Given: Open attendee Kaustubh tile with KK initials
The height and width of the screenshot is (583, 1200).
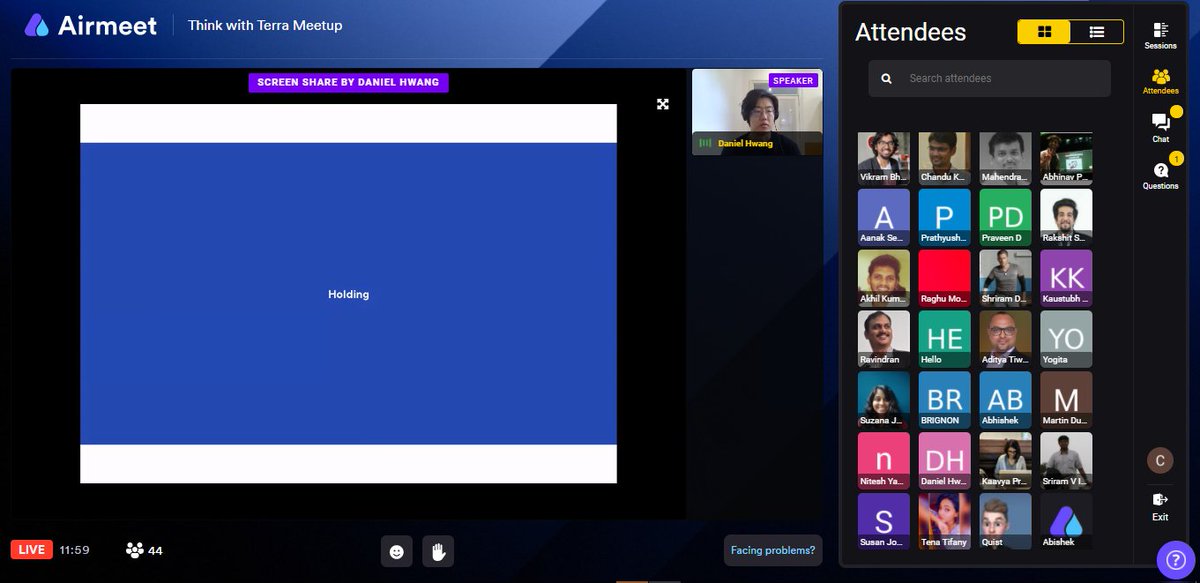Looking at the screenshot, I should pos(1066,277).
